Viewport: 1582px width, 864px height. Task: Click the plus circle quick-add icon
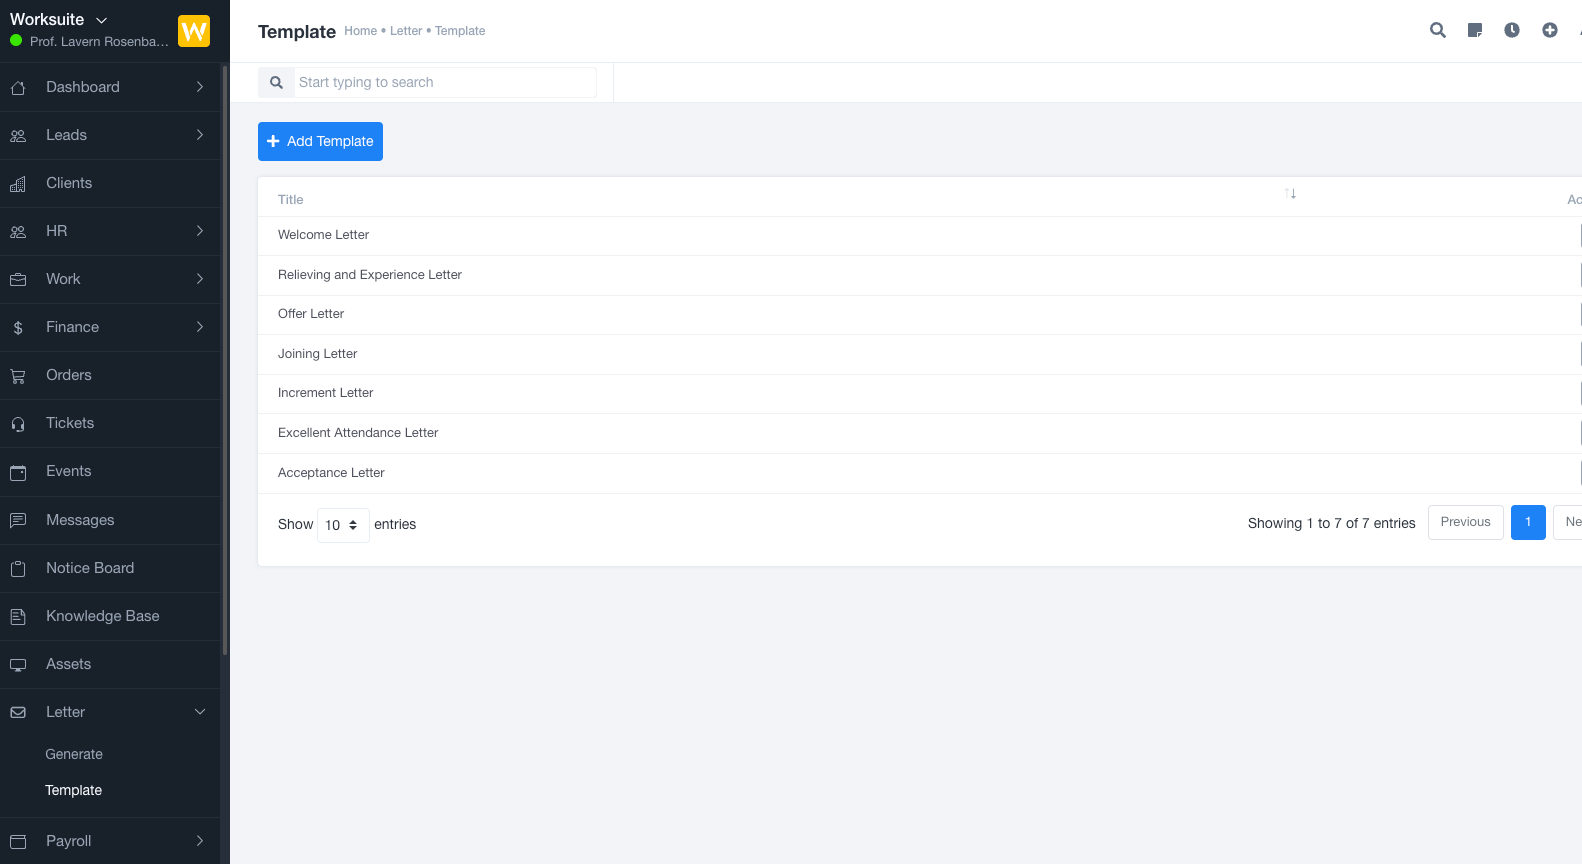click(x=1549, y=30)
